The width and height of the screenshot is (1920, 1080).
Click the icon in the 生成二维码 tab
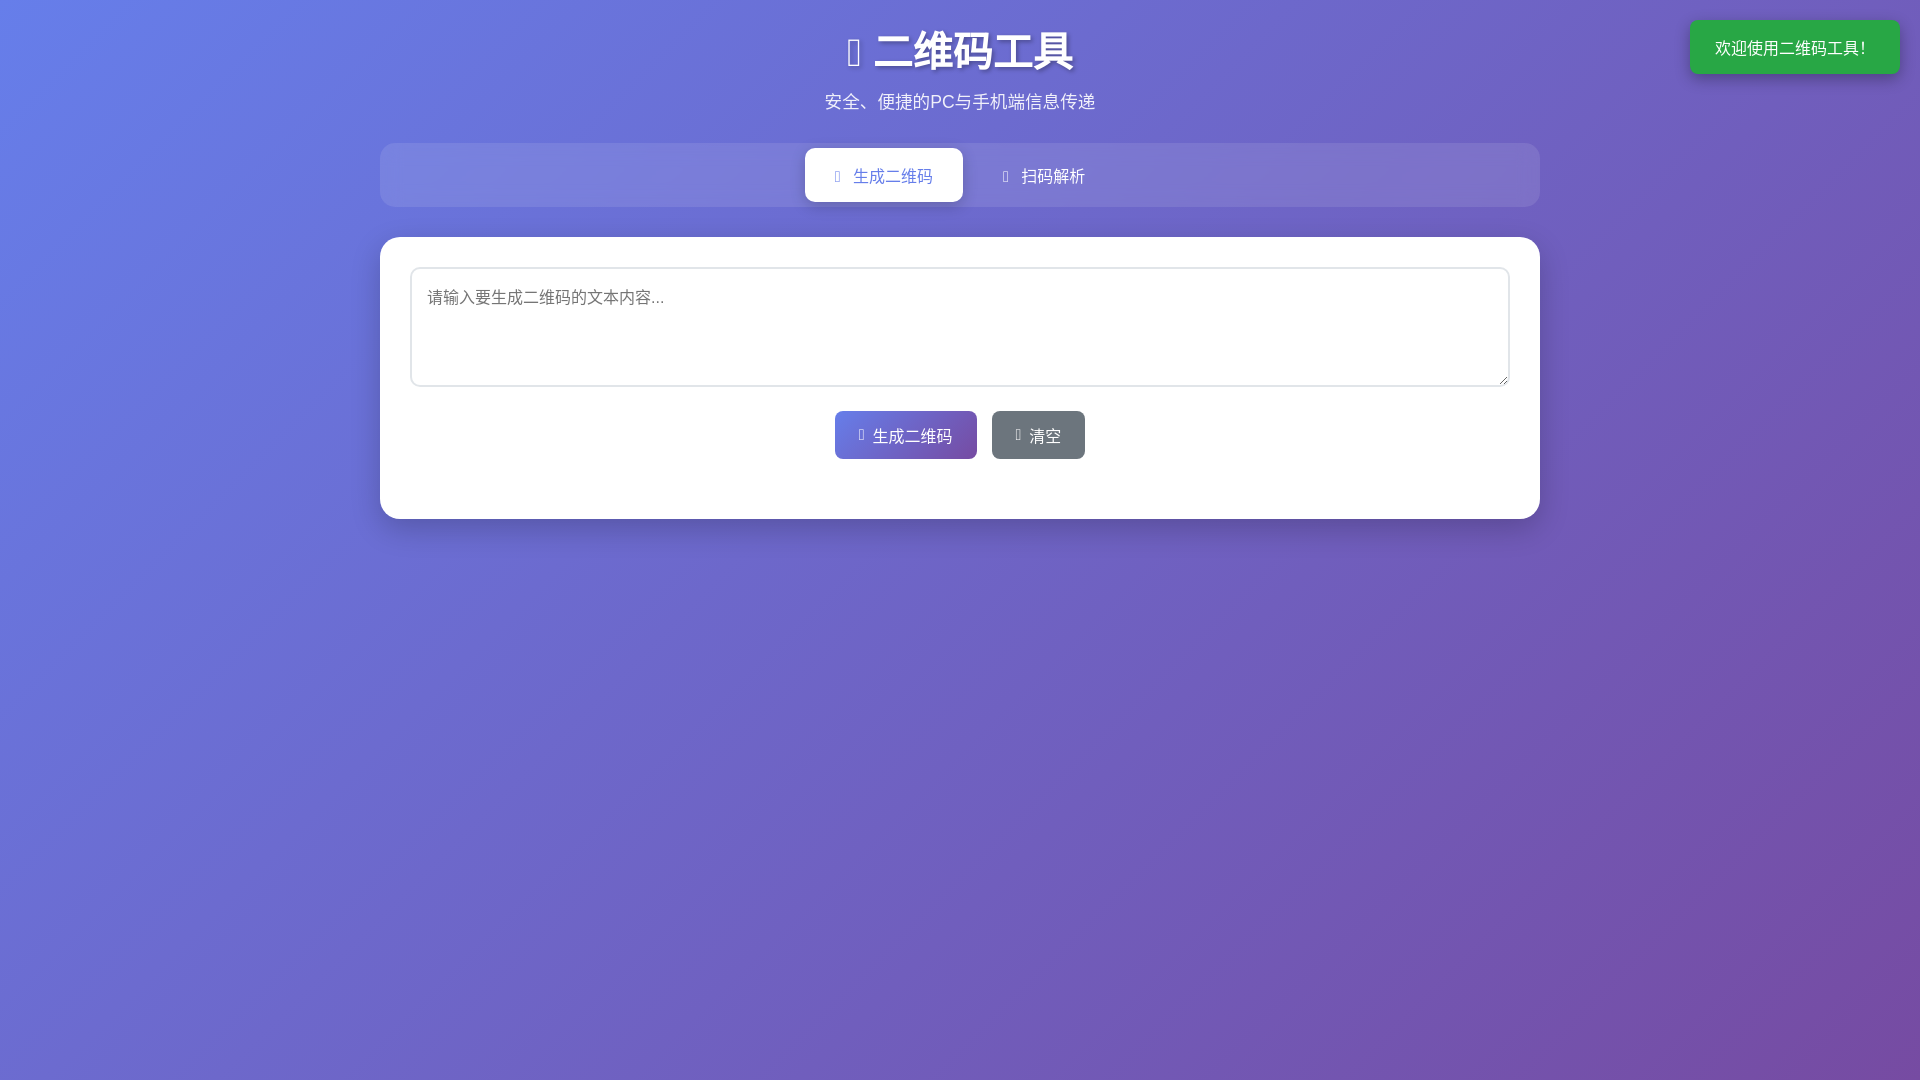coord(838,176)
